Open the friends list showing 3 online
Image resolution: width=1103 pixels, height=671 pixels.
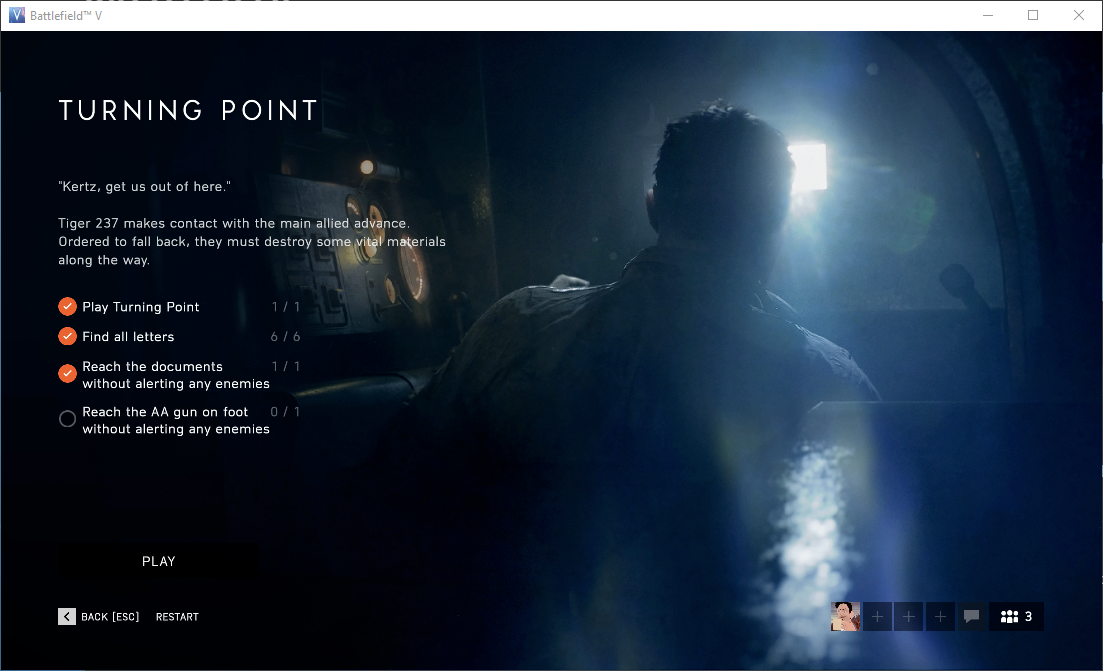[x=1016, y=617]
